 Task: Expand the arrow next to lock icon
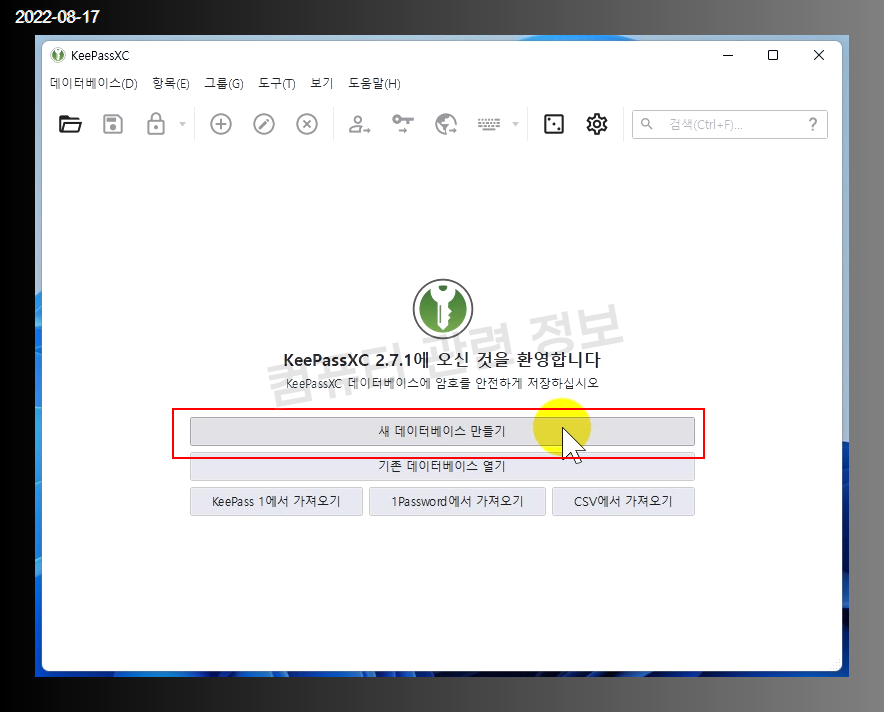click(x=182, y=124)
